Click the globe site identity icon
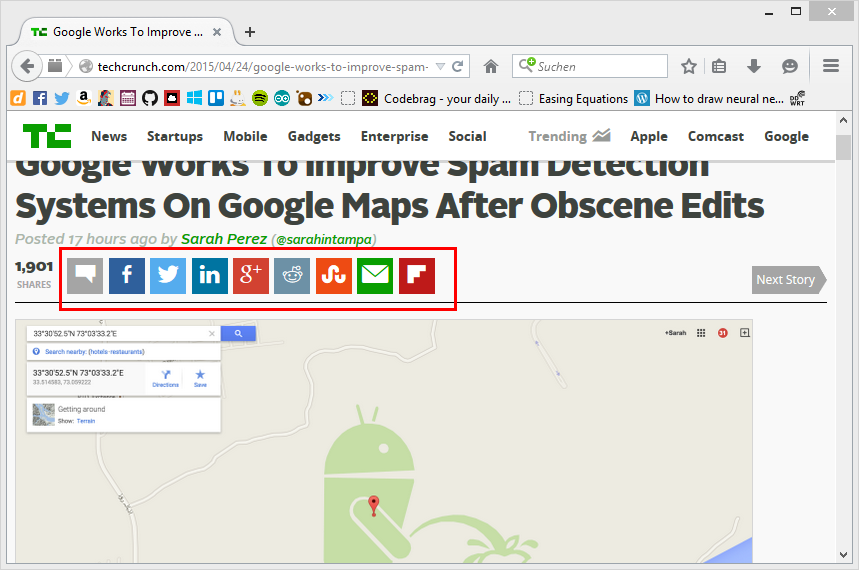The height and width of the screenshot is (570, 859). click(x=86, y=66)
